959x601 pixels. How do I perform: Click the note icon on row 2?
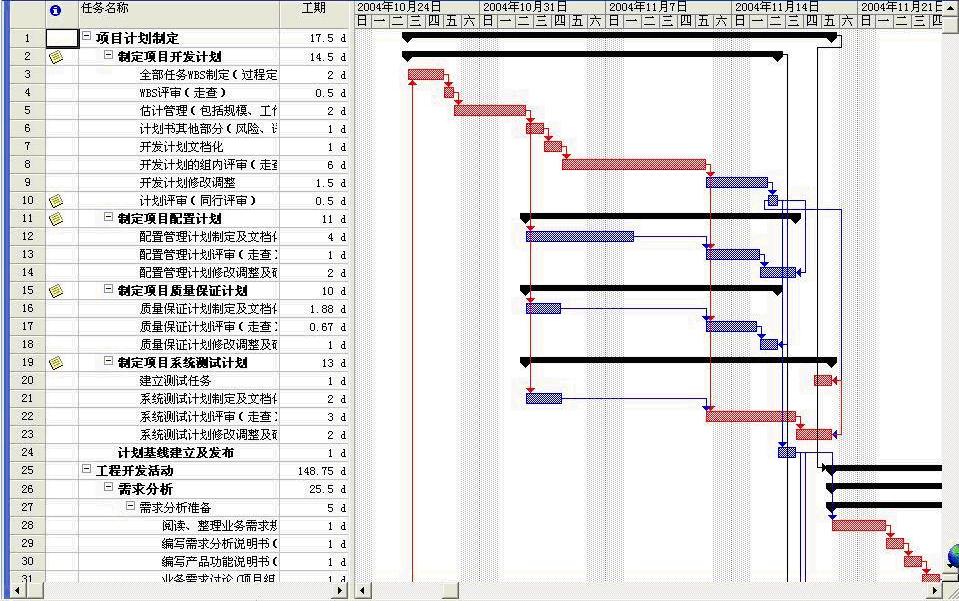point(56,57)
